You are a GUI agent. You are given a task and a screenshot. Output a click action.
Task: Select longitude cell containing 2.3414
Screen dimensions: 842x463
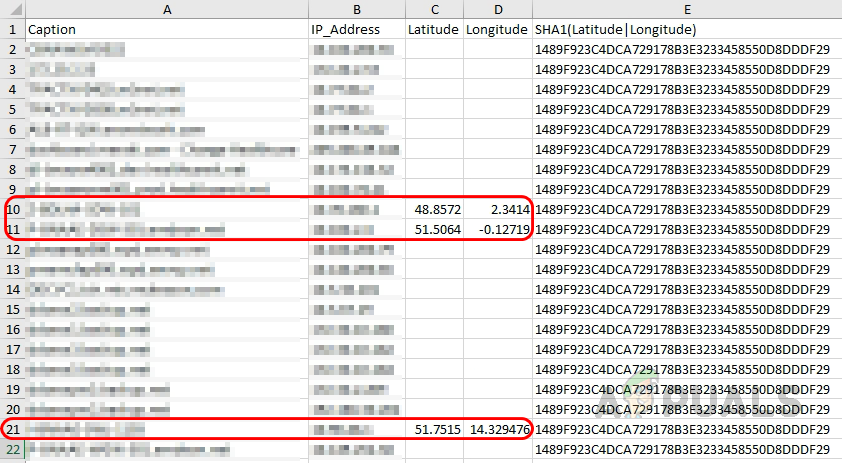(x=498, y=209)
